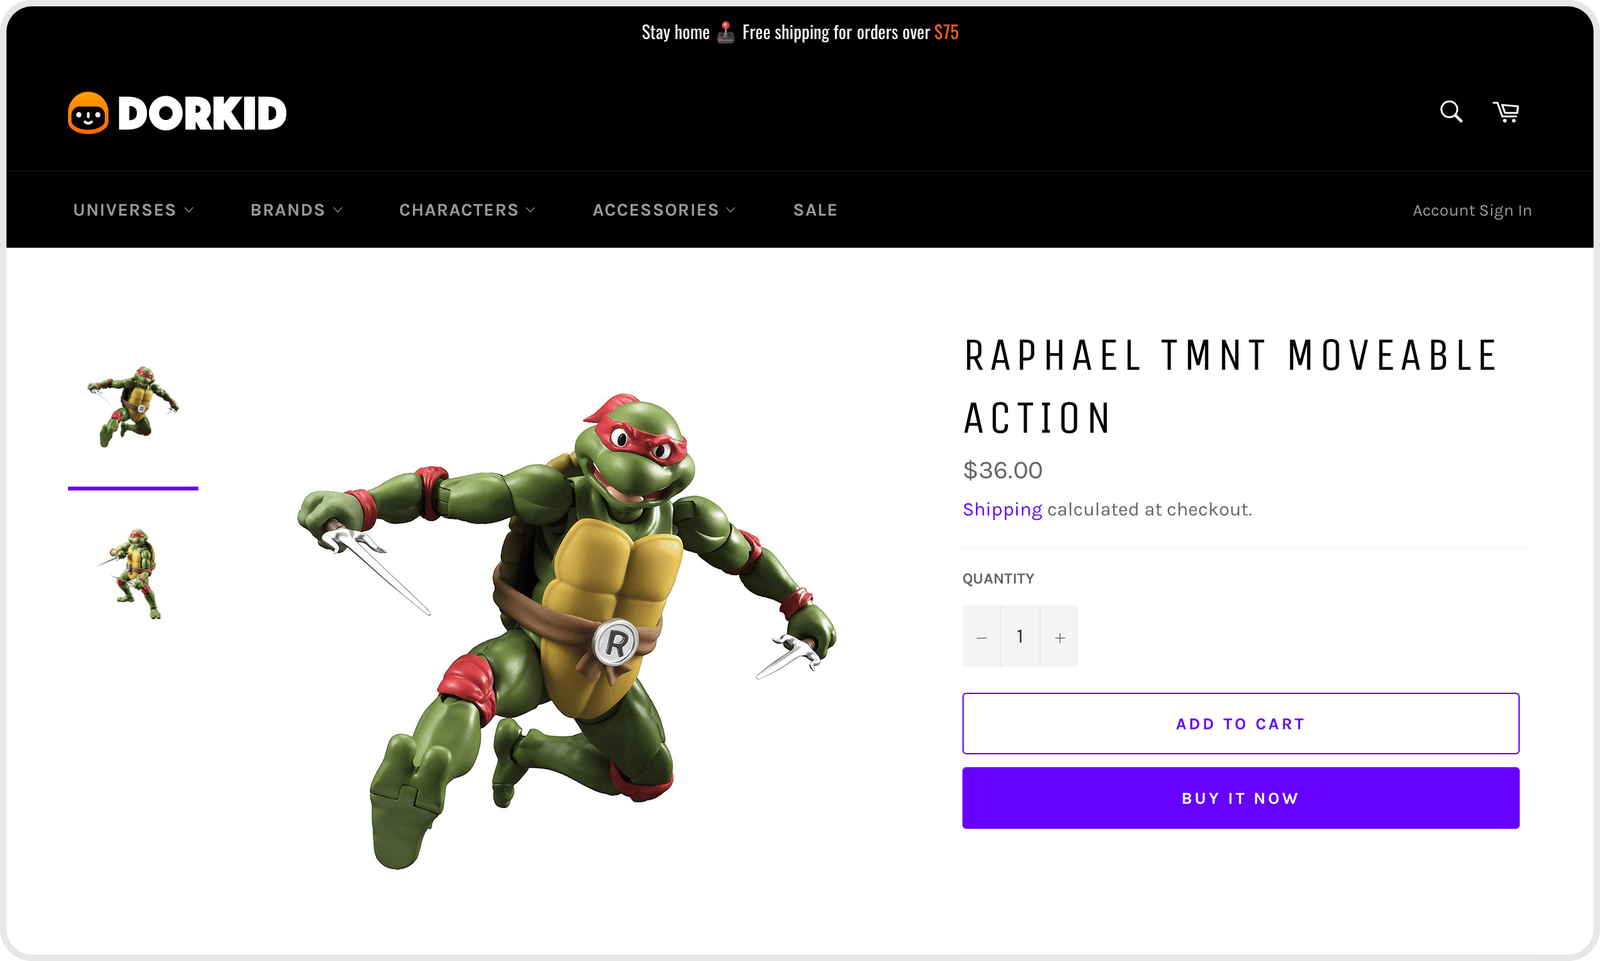1600x961 pixels.
Task: Increase quantity with the plus button
Action: pyautogui.click(x=1059, y=637)
